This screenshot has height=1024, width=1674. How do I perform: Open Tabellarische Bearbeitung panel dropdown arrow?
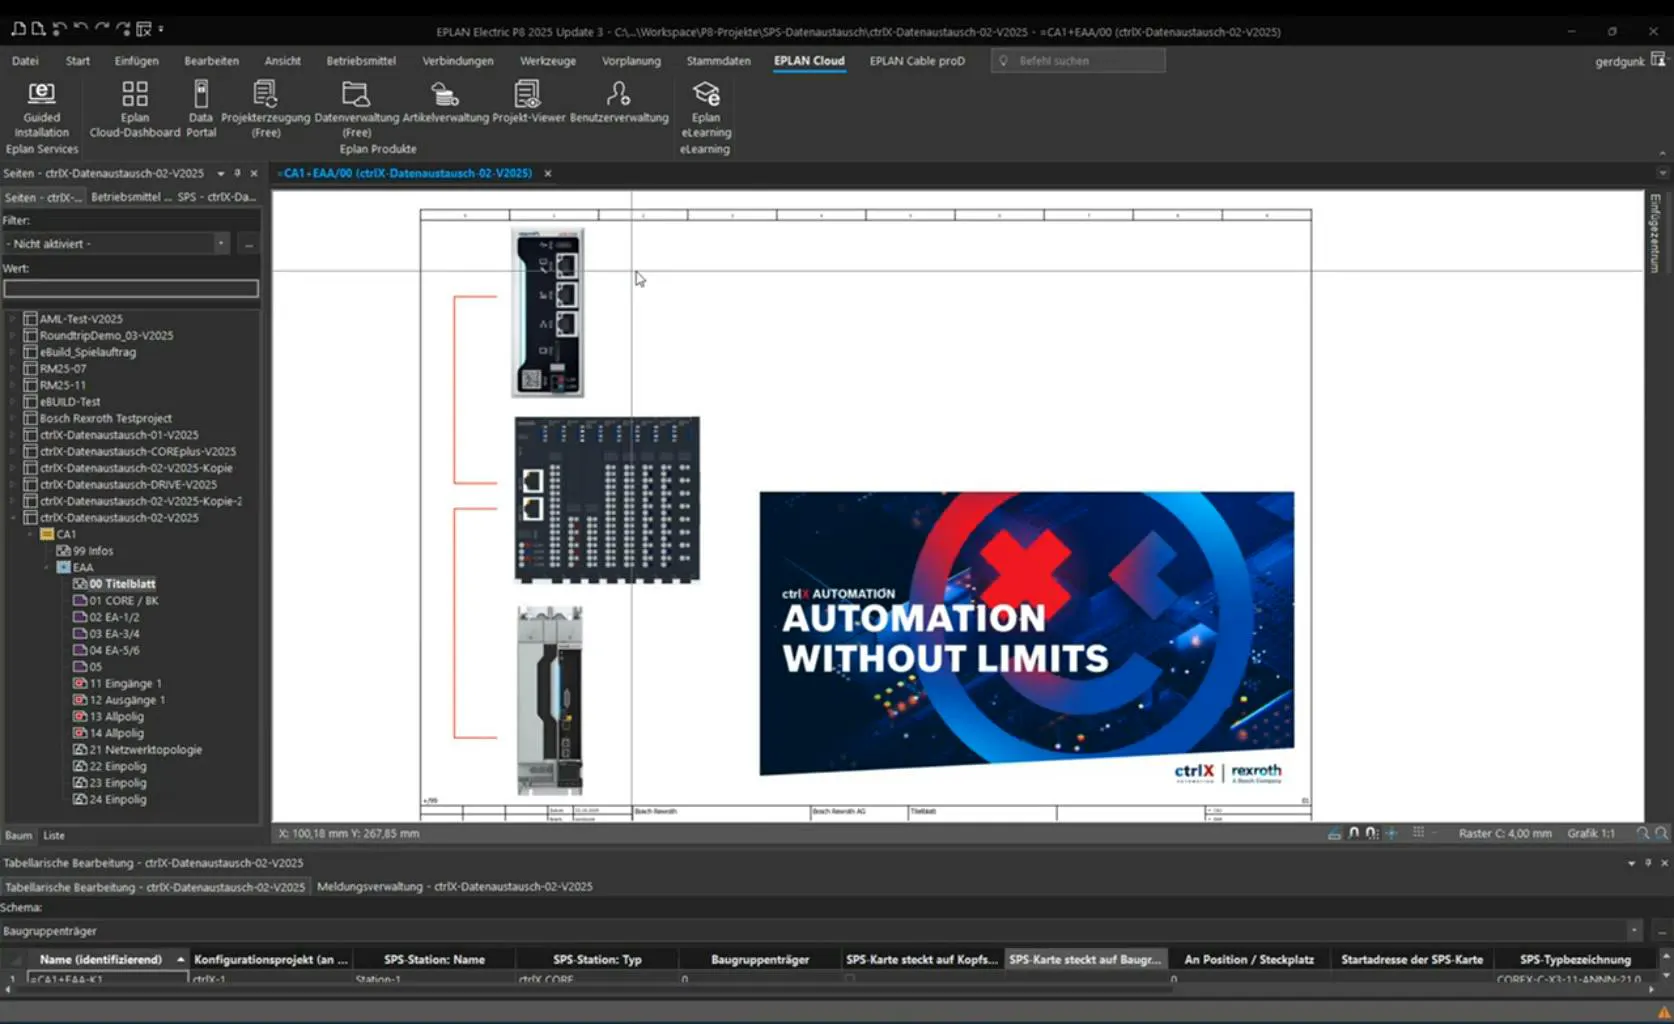click(1632, 863)
